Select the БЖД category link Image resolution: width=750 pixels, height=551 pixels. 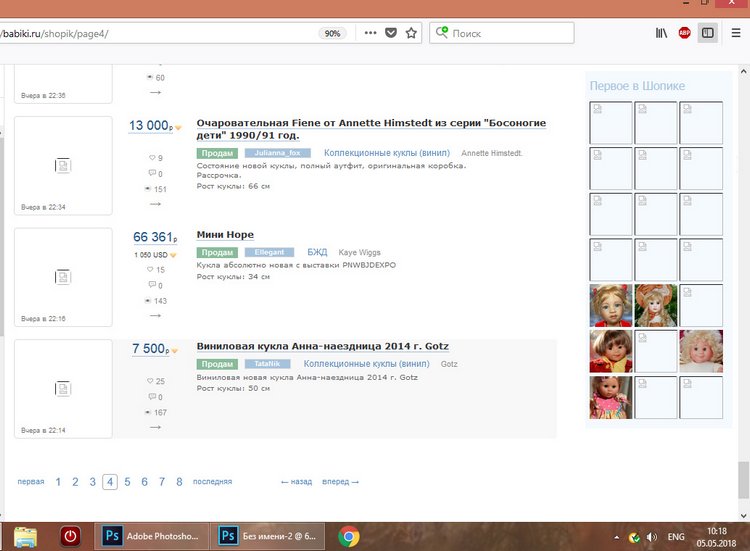tap(317, 253)
